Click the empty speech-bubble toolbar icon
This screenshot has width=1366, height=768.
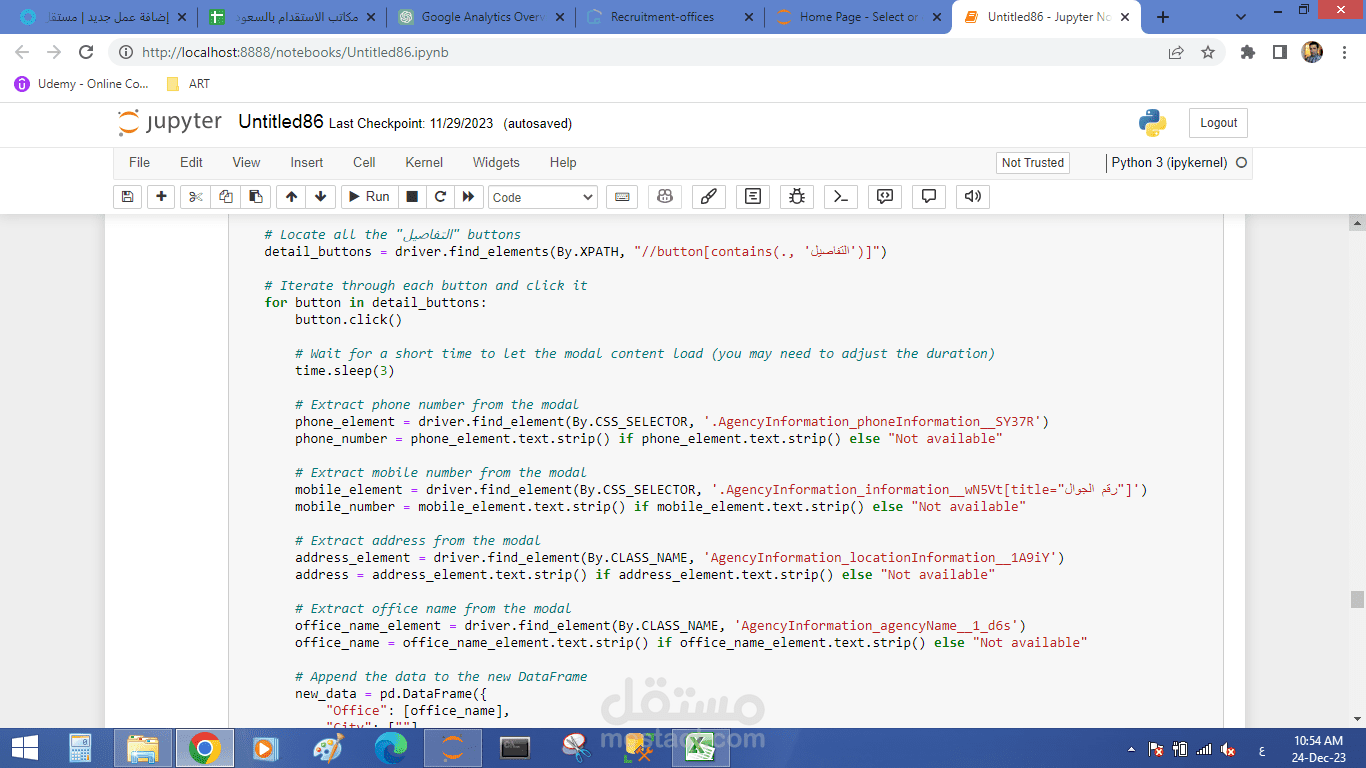[x=929, y=197]
